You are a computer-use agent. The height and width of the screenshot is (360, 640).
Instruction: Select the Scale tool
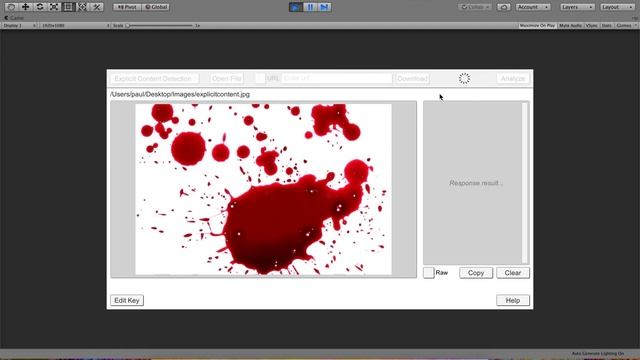point(54,7)
